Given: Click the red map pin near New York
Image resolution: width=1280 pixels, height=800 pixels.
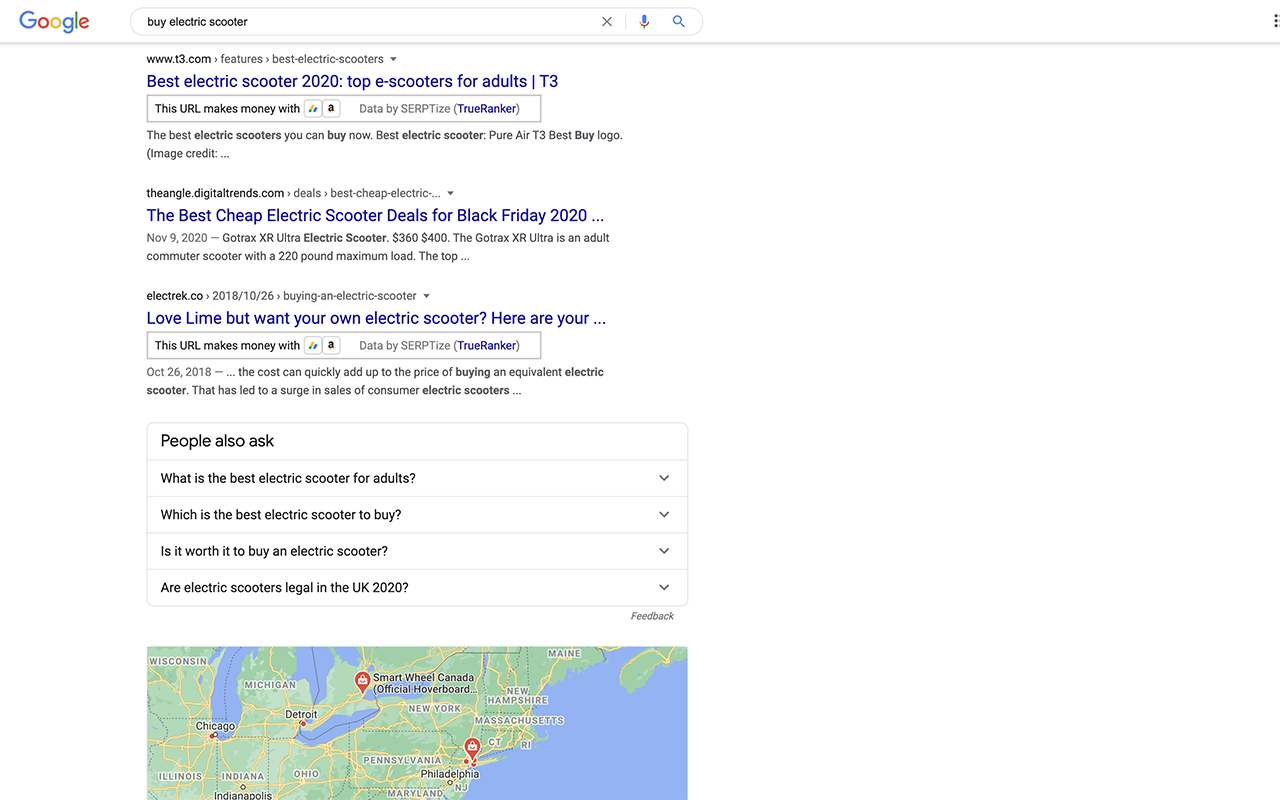Looking at the screenshot, I should 472,749.
